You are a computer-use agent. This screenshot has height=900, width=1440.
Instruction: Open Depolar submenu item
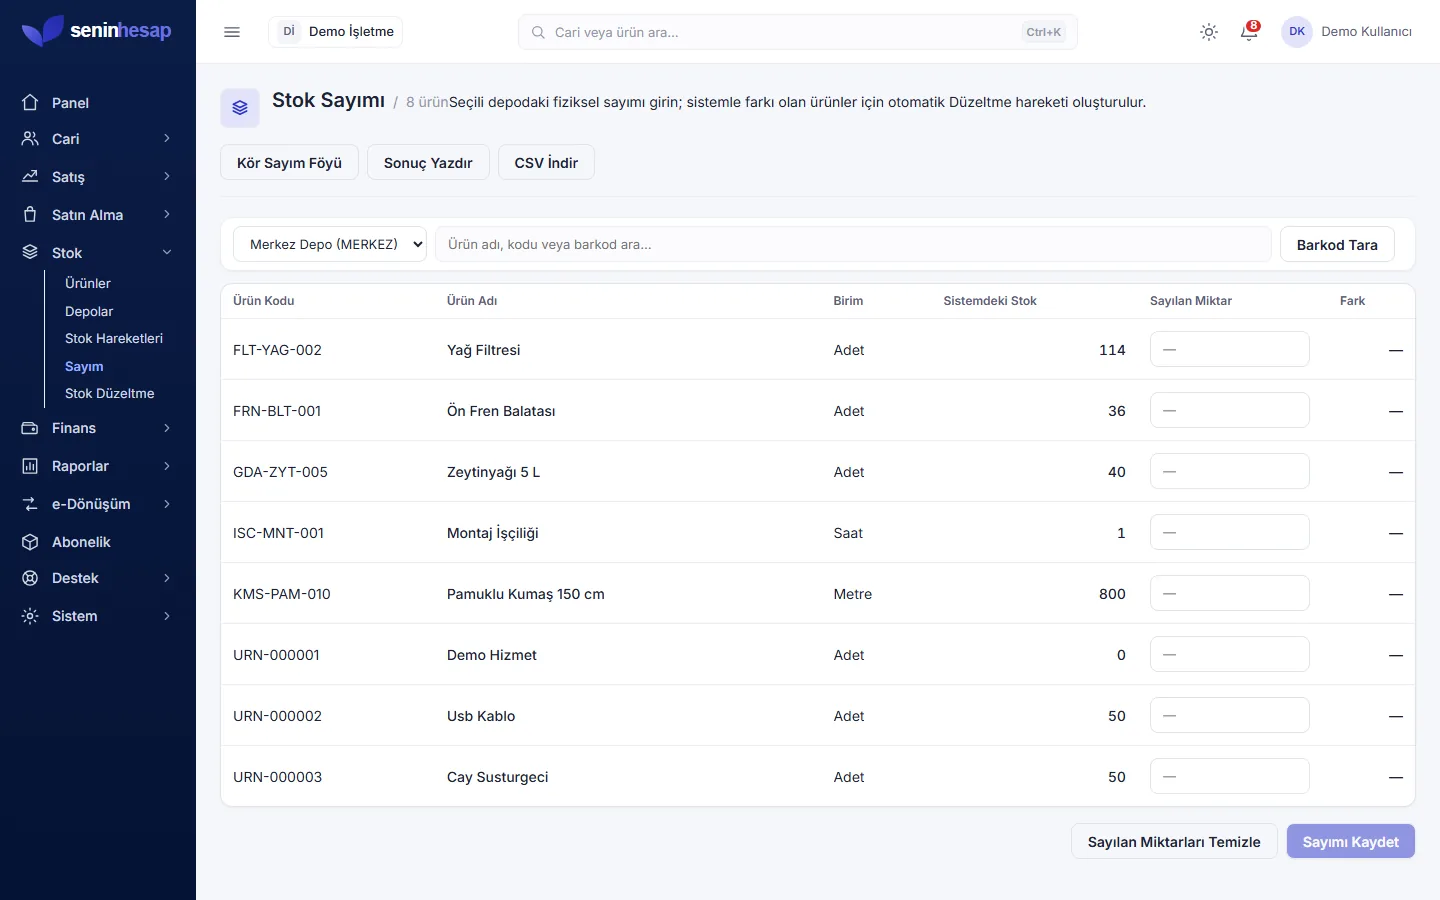coord(89,312)
